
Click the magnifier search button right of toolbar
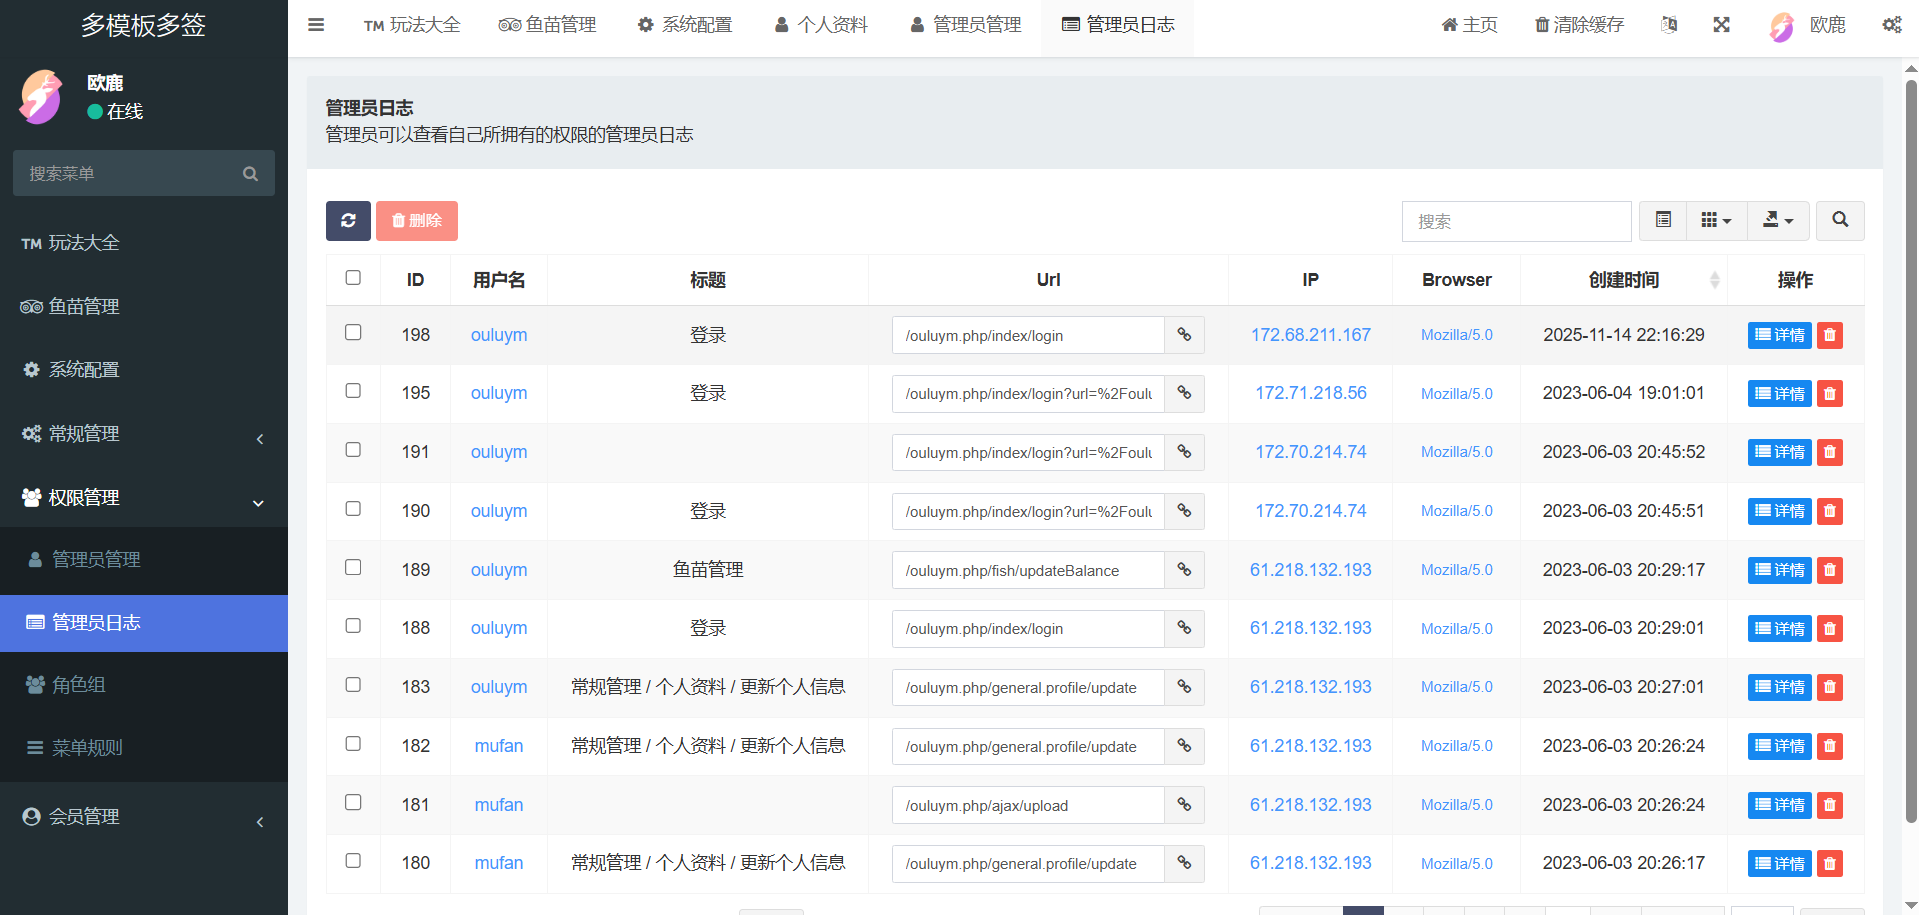click(x=1839, y=221)
